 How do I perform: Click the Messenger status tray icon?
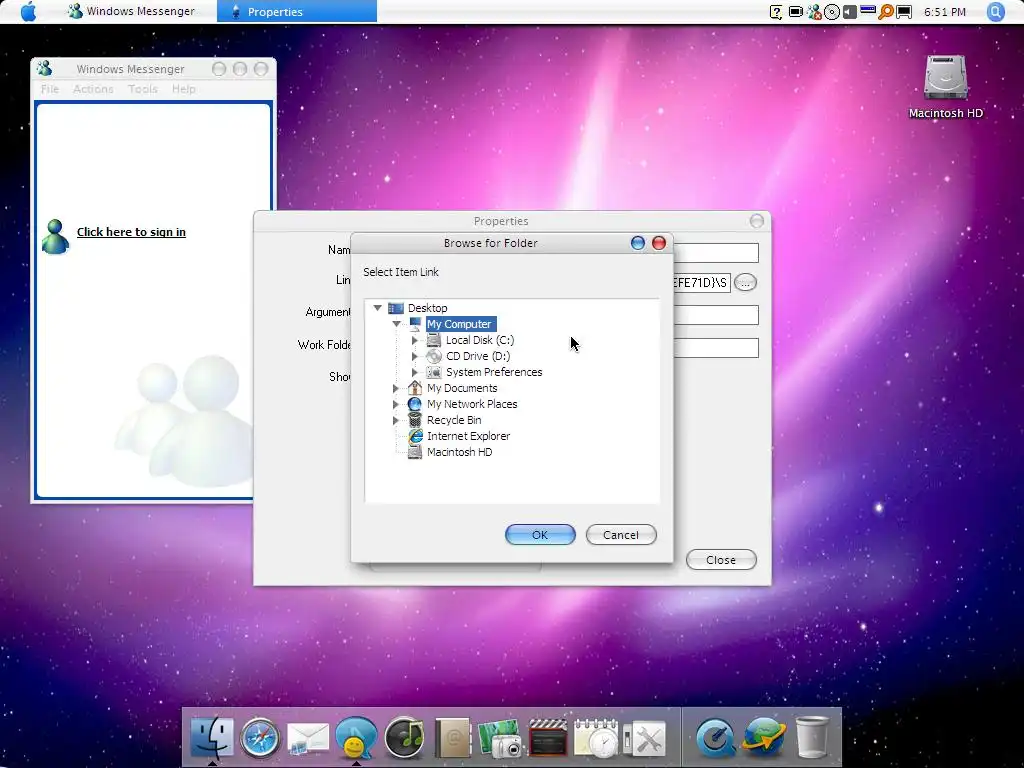(x=814, y=12)
